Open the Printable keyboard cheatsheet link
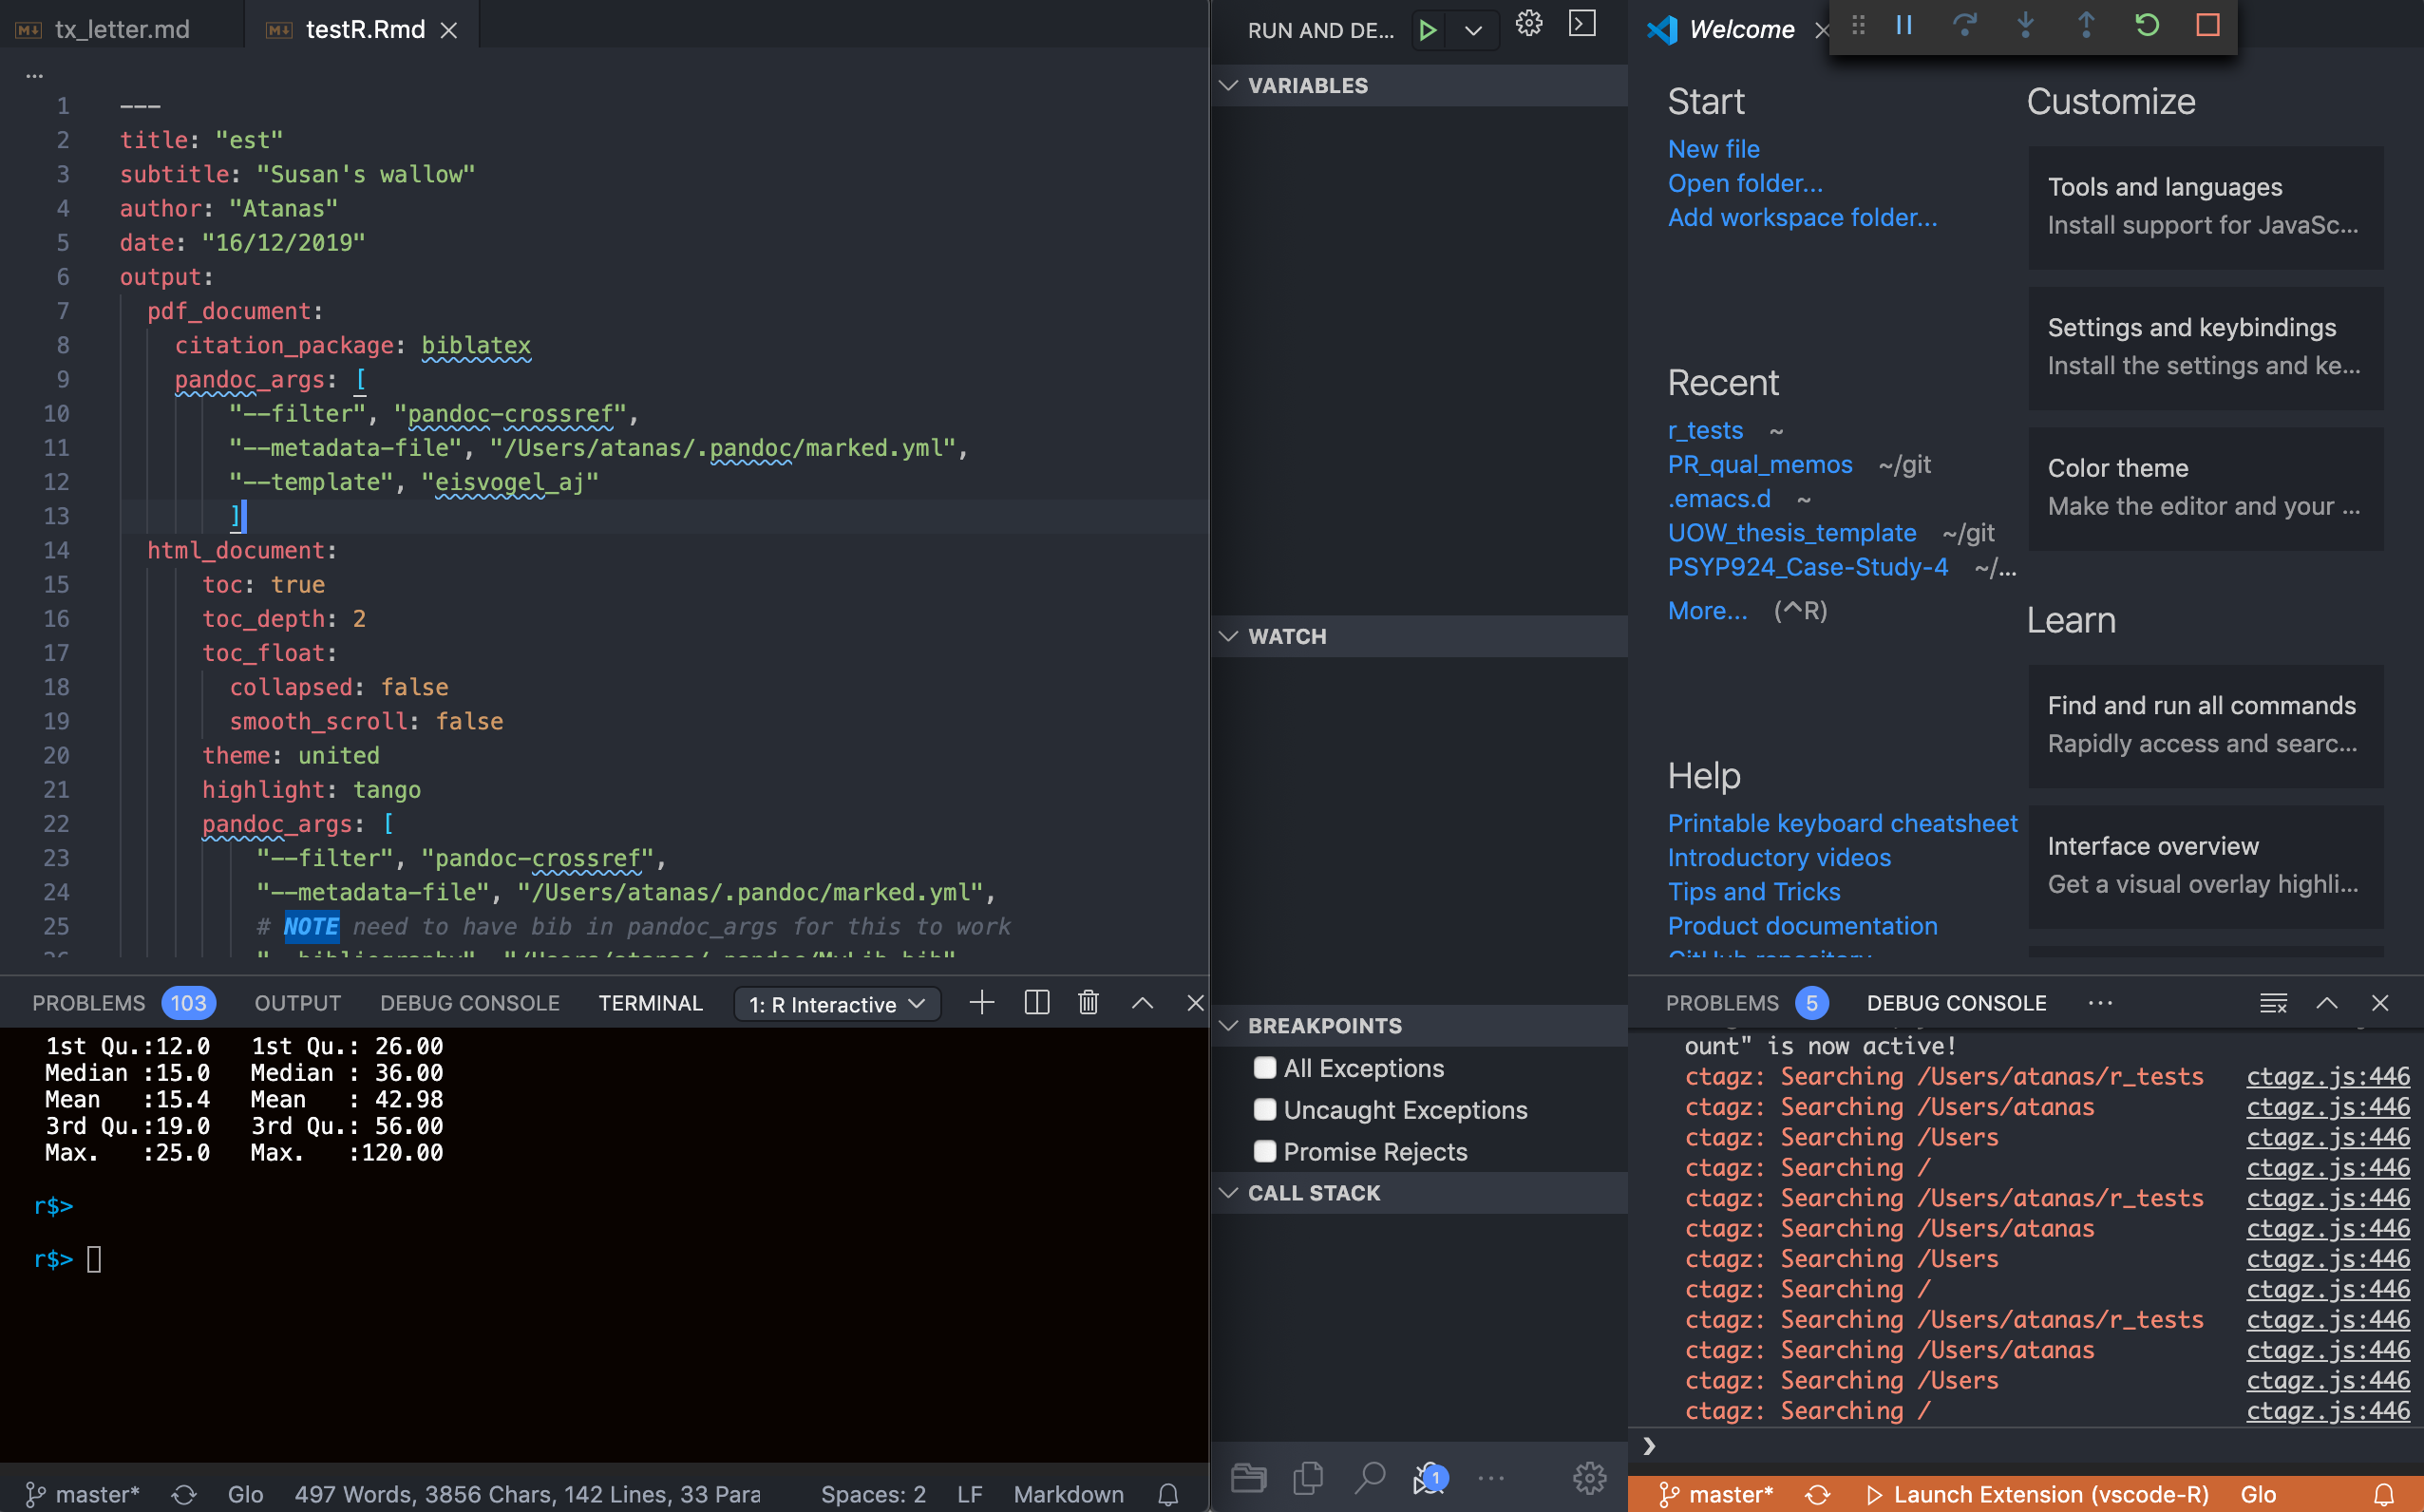This screenshot has height=1512, width=2424. pyautogui.click(x=1843, y=823)
